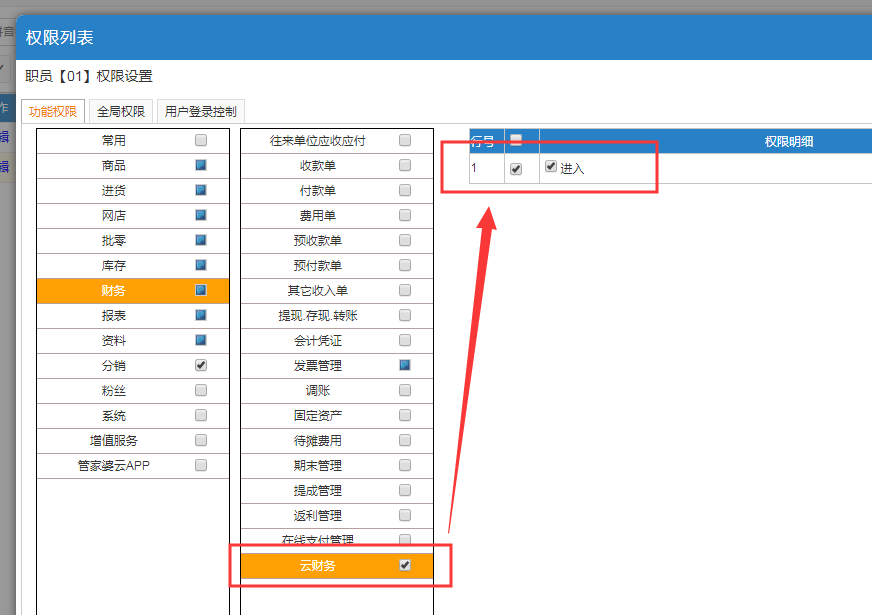Check the 调账 checkbox
The width and height of the screenshot is (872, 615).
click(405, 390)
